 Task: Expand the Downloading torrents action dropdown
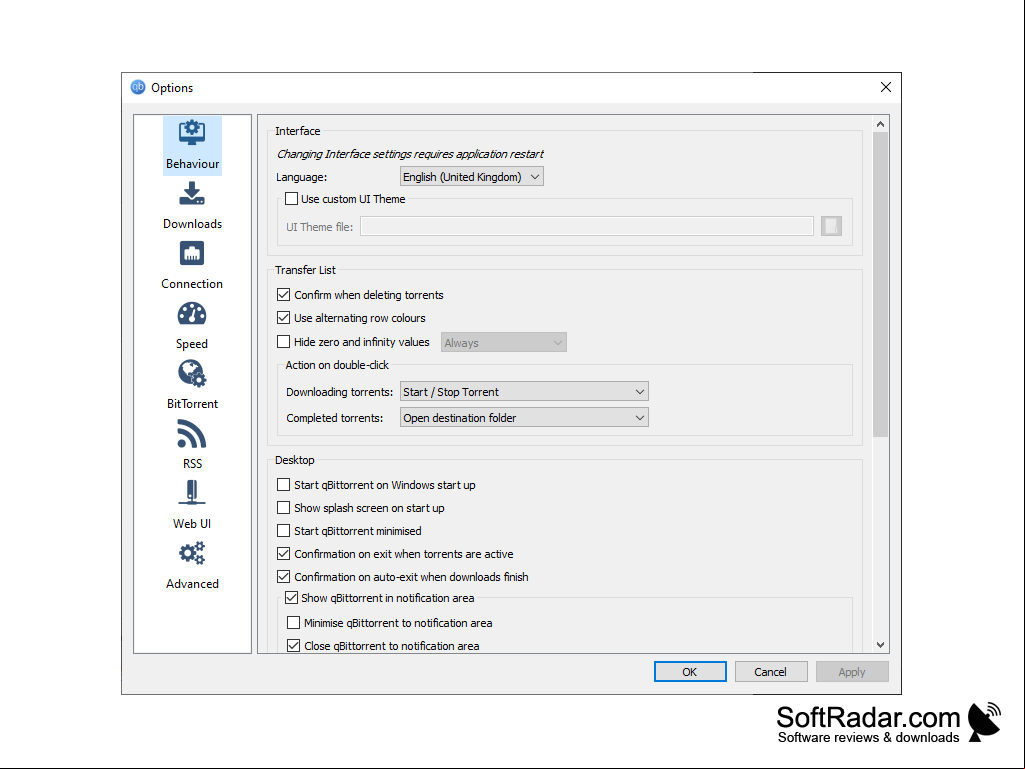pyautogui.click(x=524, y=392)
